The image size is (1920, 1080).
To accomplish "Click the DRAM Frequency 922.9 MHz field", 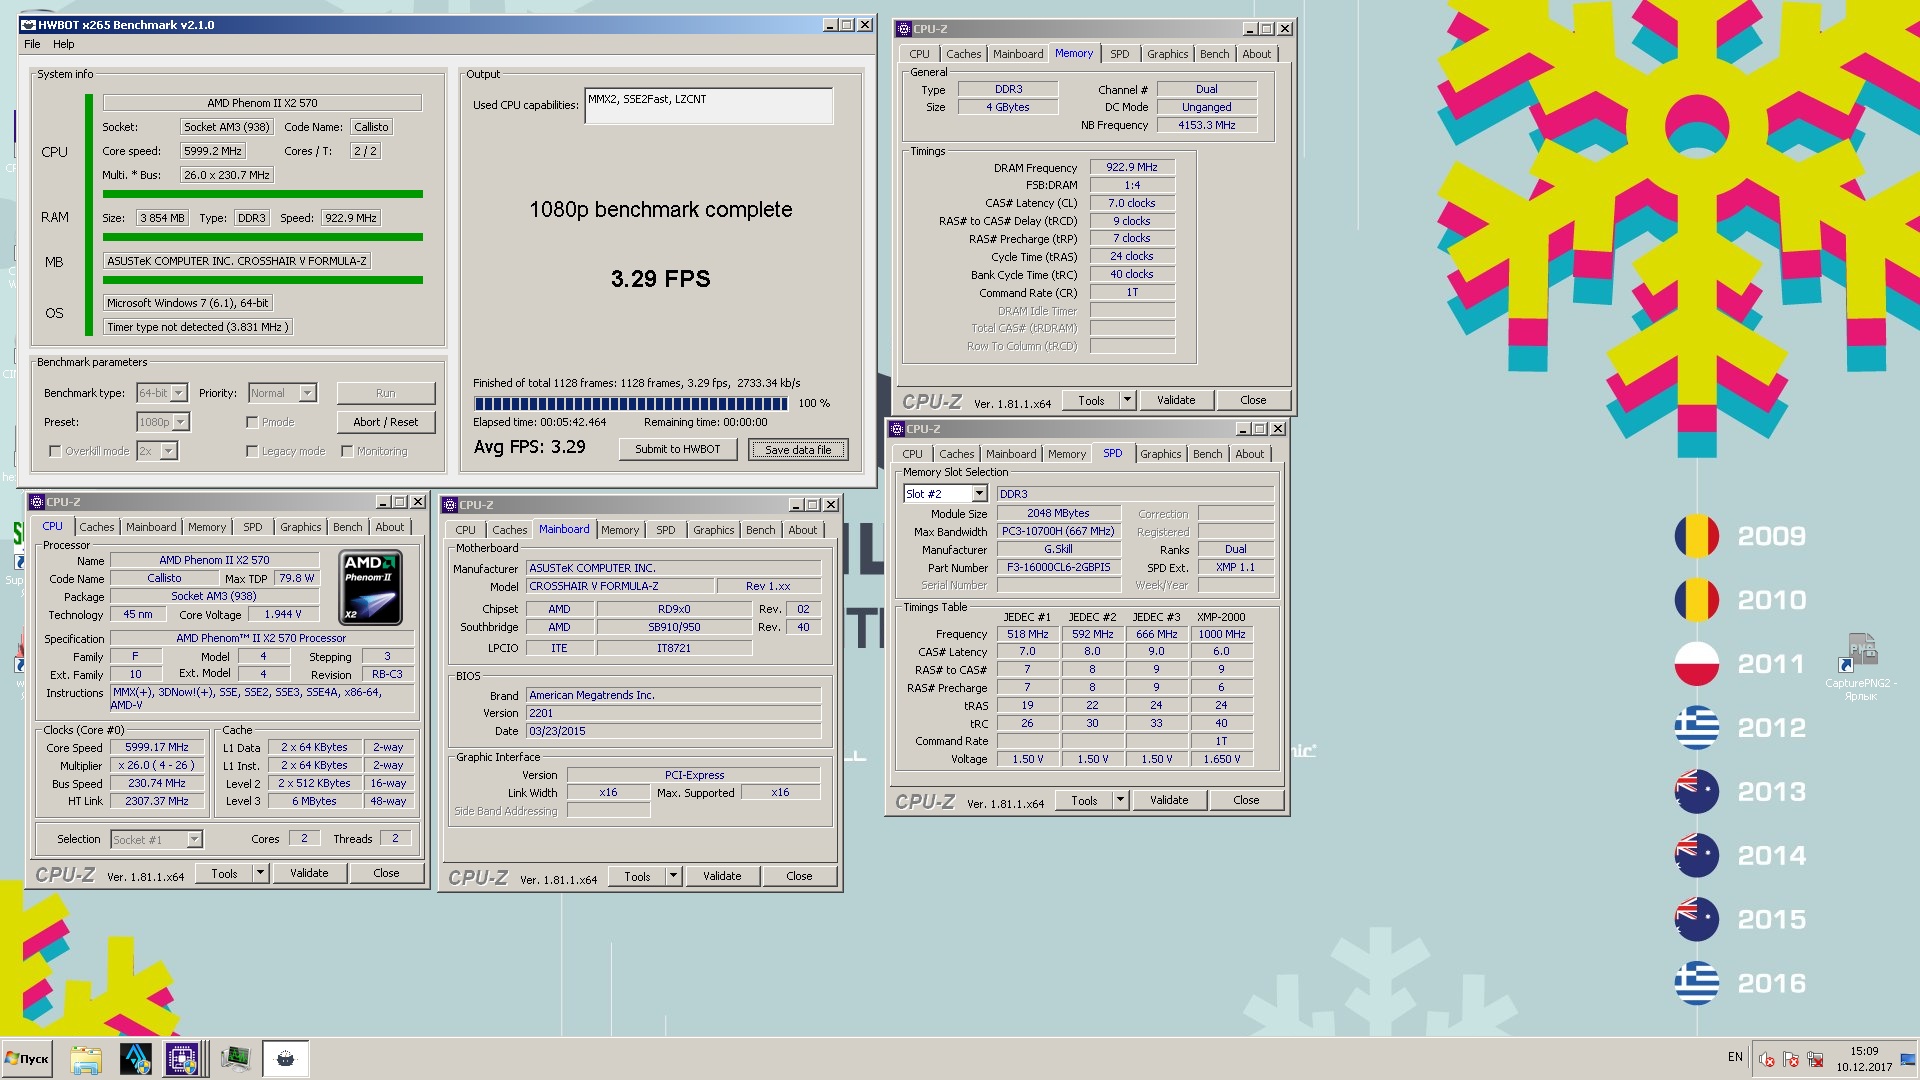I will pyautogui.click(x=1132, y=167).
